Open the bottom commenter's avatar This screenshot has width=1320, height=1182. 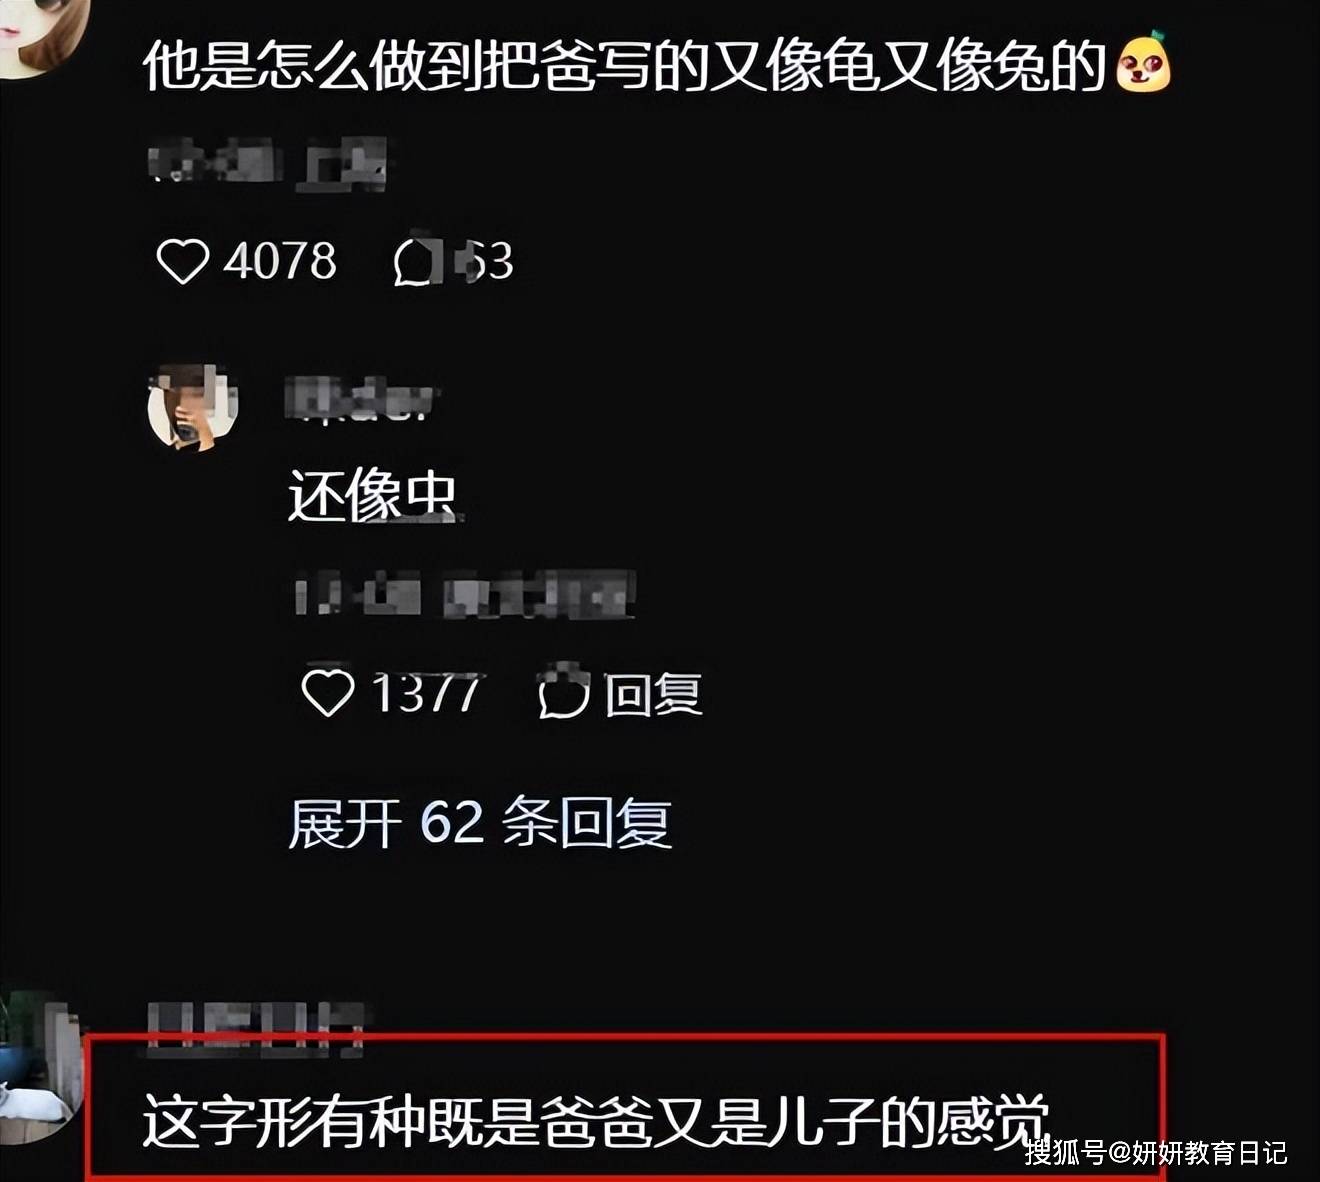[40, 1067]
